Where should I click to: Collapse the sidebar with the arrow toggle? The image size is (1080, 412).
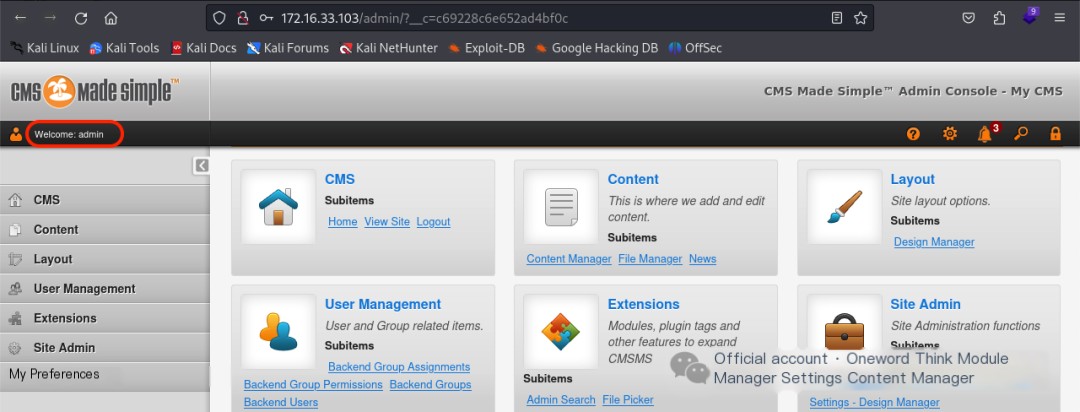click(x=201, y=165)
